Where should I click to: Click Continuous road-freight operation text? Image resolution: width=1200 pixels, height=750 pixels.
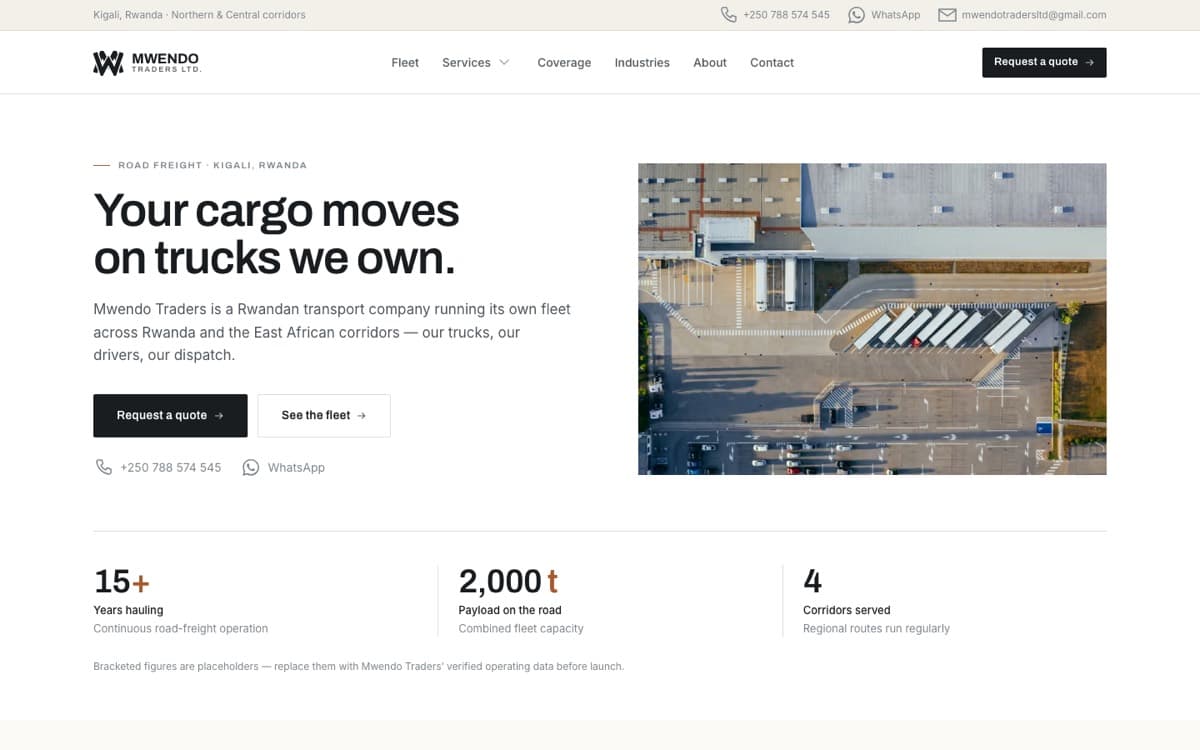point(180,629)
